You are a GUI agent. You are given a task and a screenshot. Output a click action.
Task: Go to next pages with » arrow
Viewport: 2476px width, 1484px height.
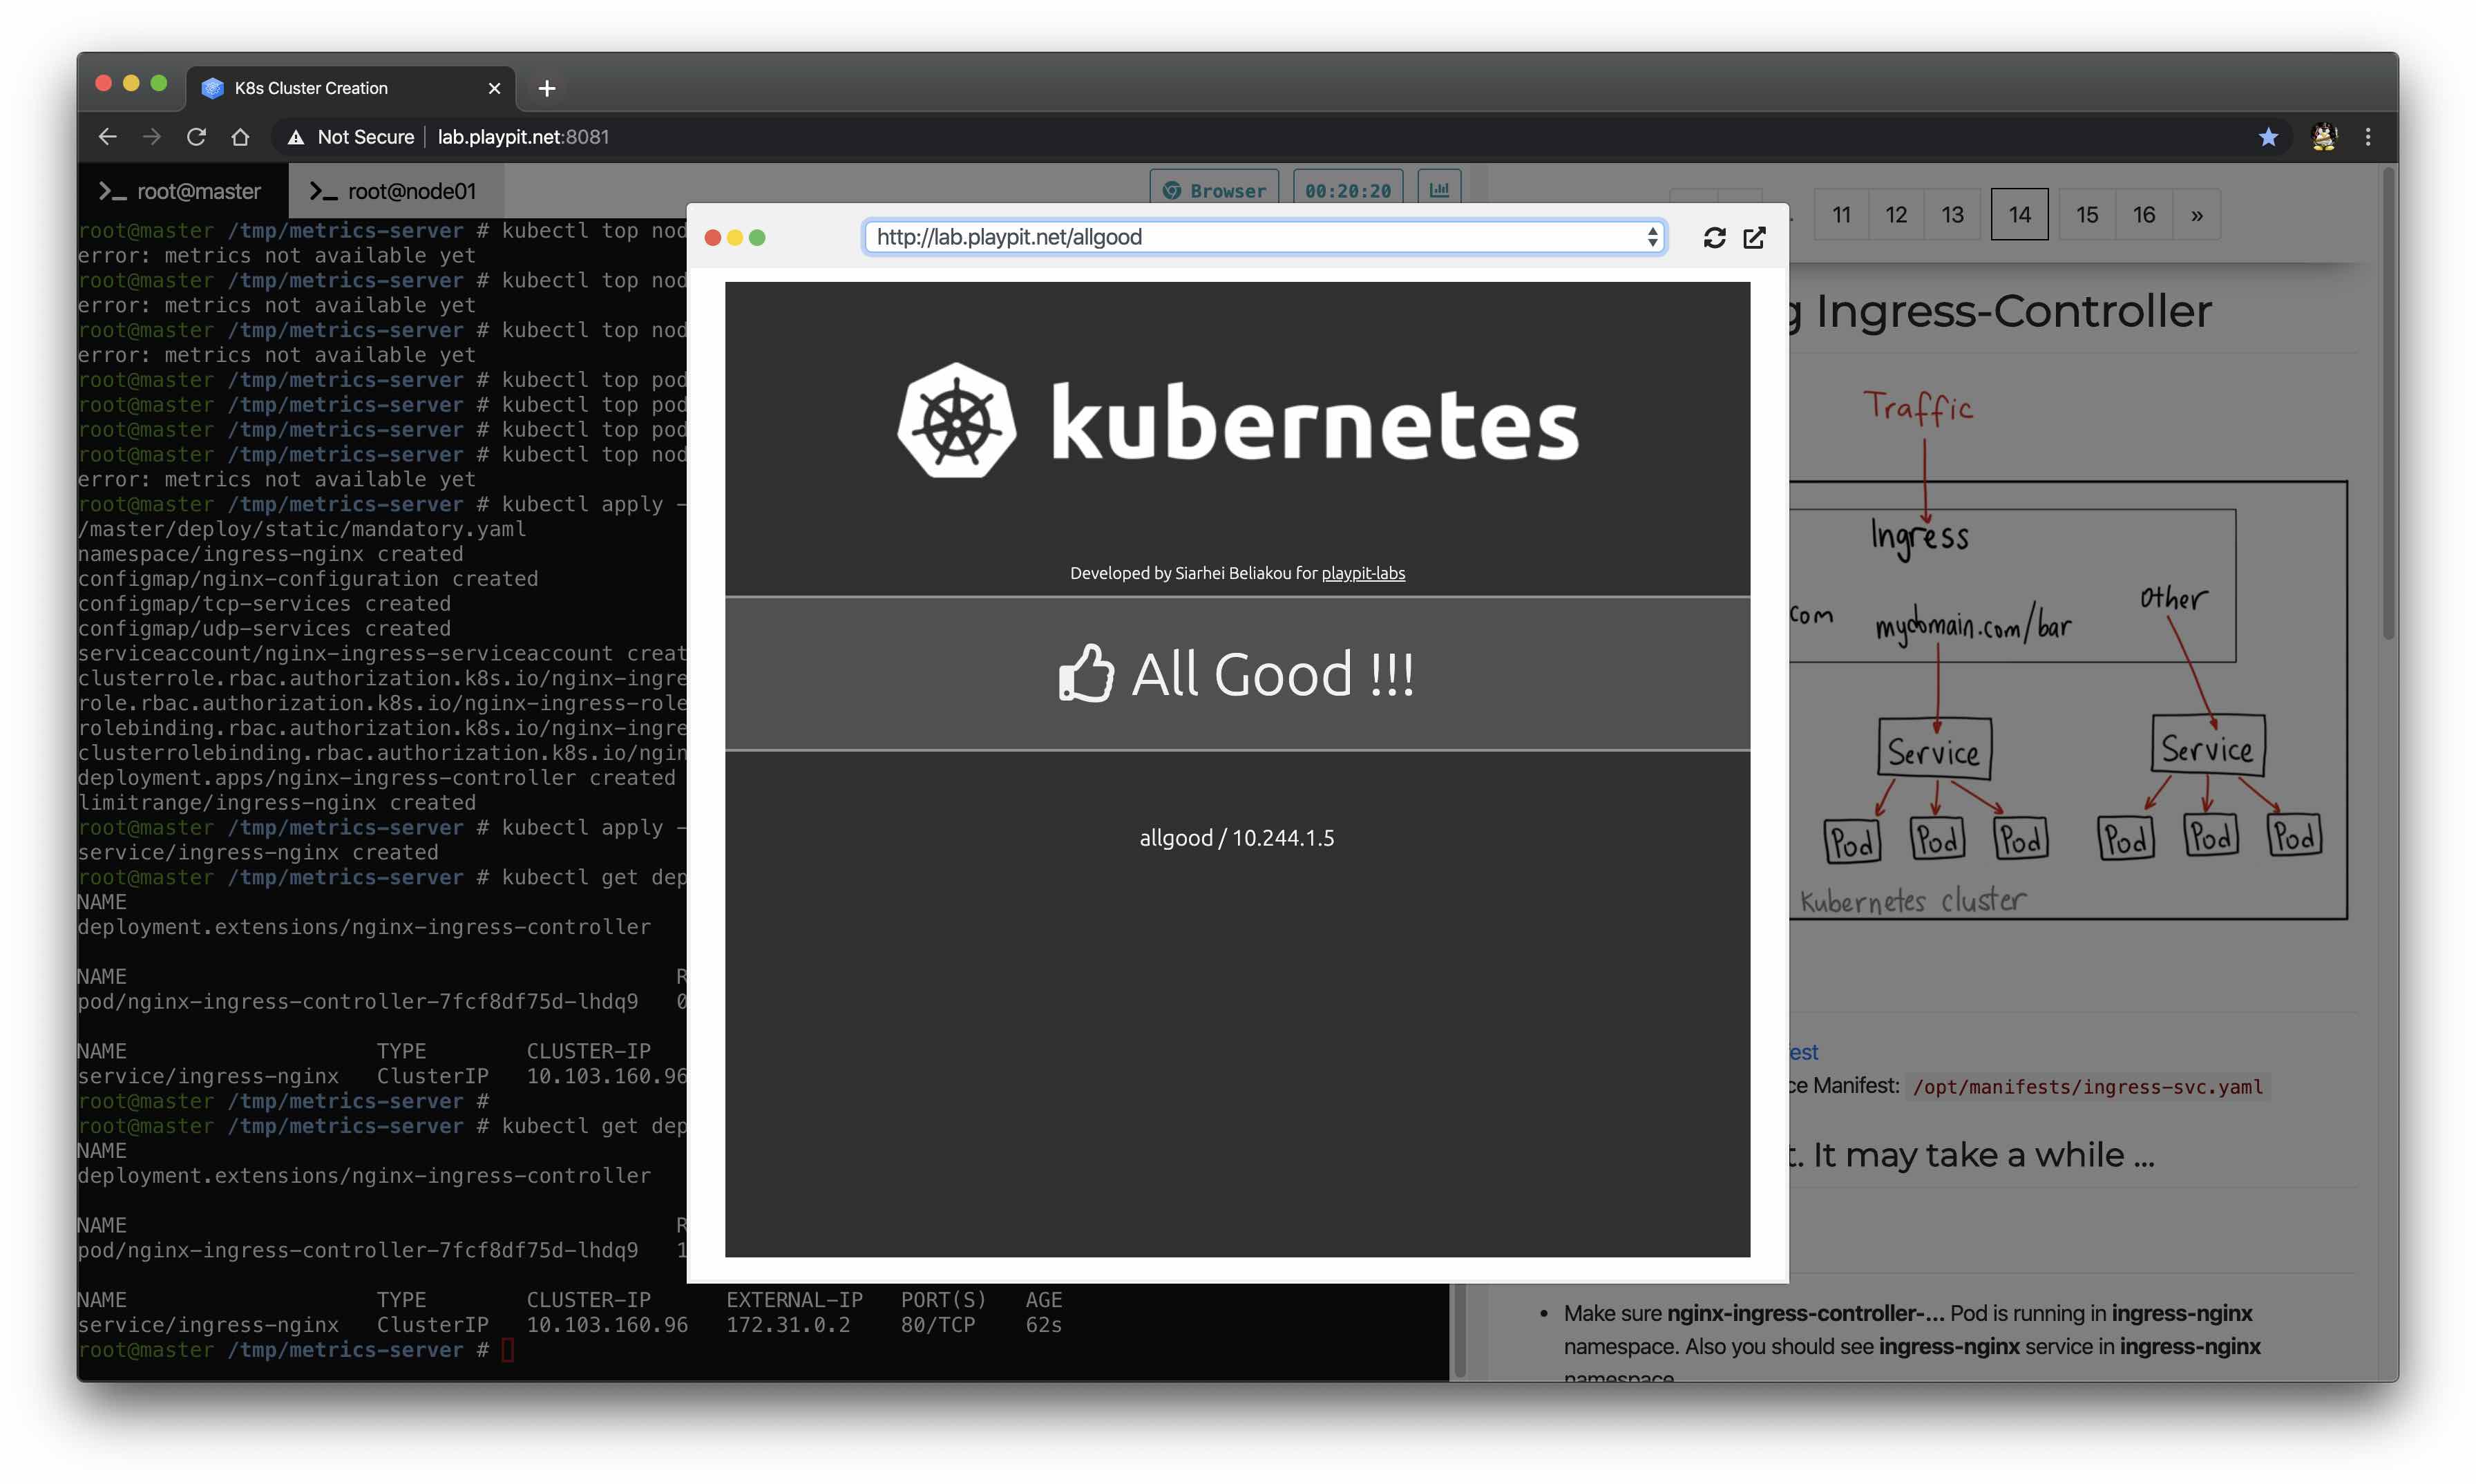(2196, 215)
